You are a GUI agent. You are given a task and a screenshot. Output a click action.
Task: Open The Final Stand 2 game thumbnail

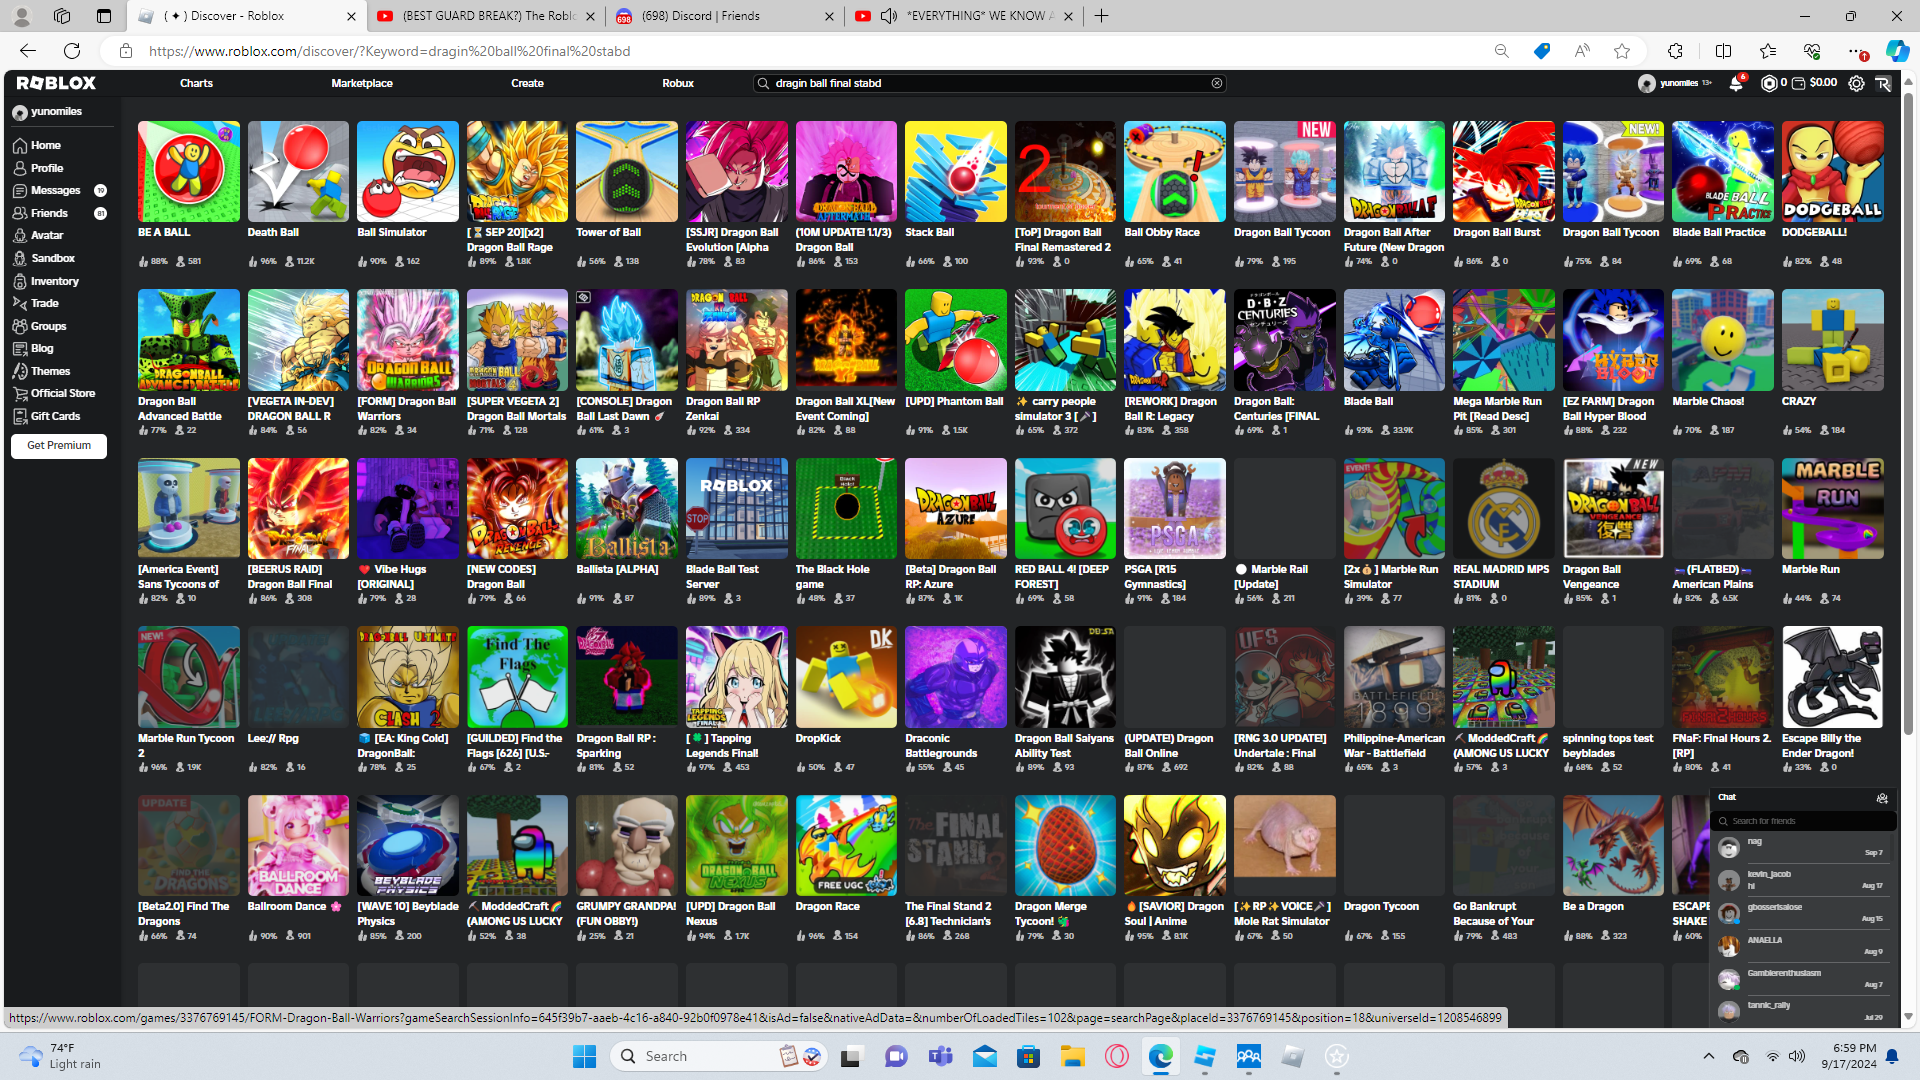(x=955, y=846)
